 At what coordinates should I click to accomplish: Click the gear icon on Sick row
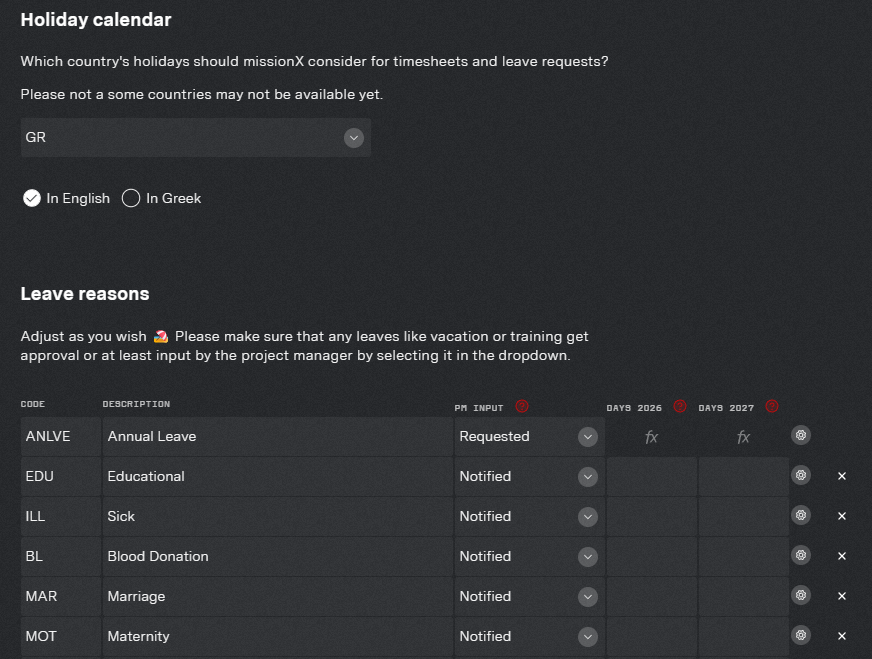click(x=801, y=516)
